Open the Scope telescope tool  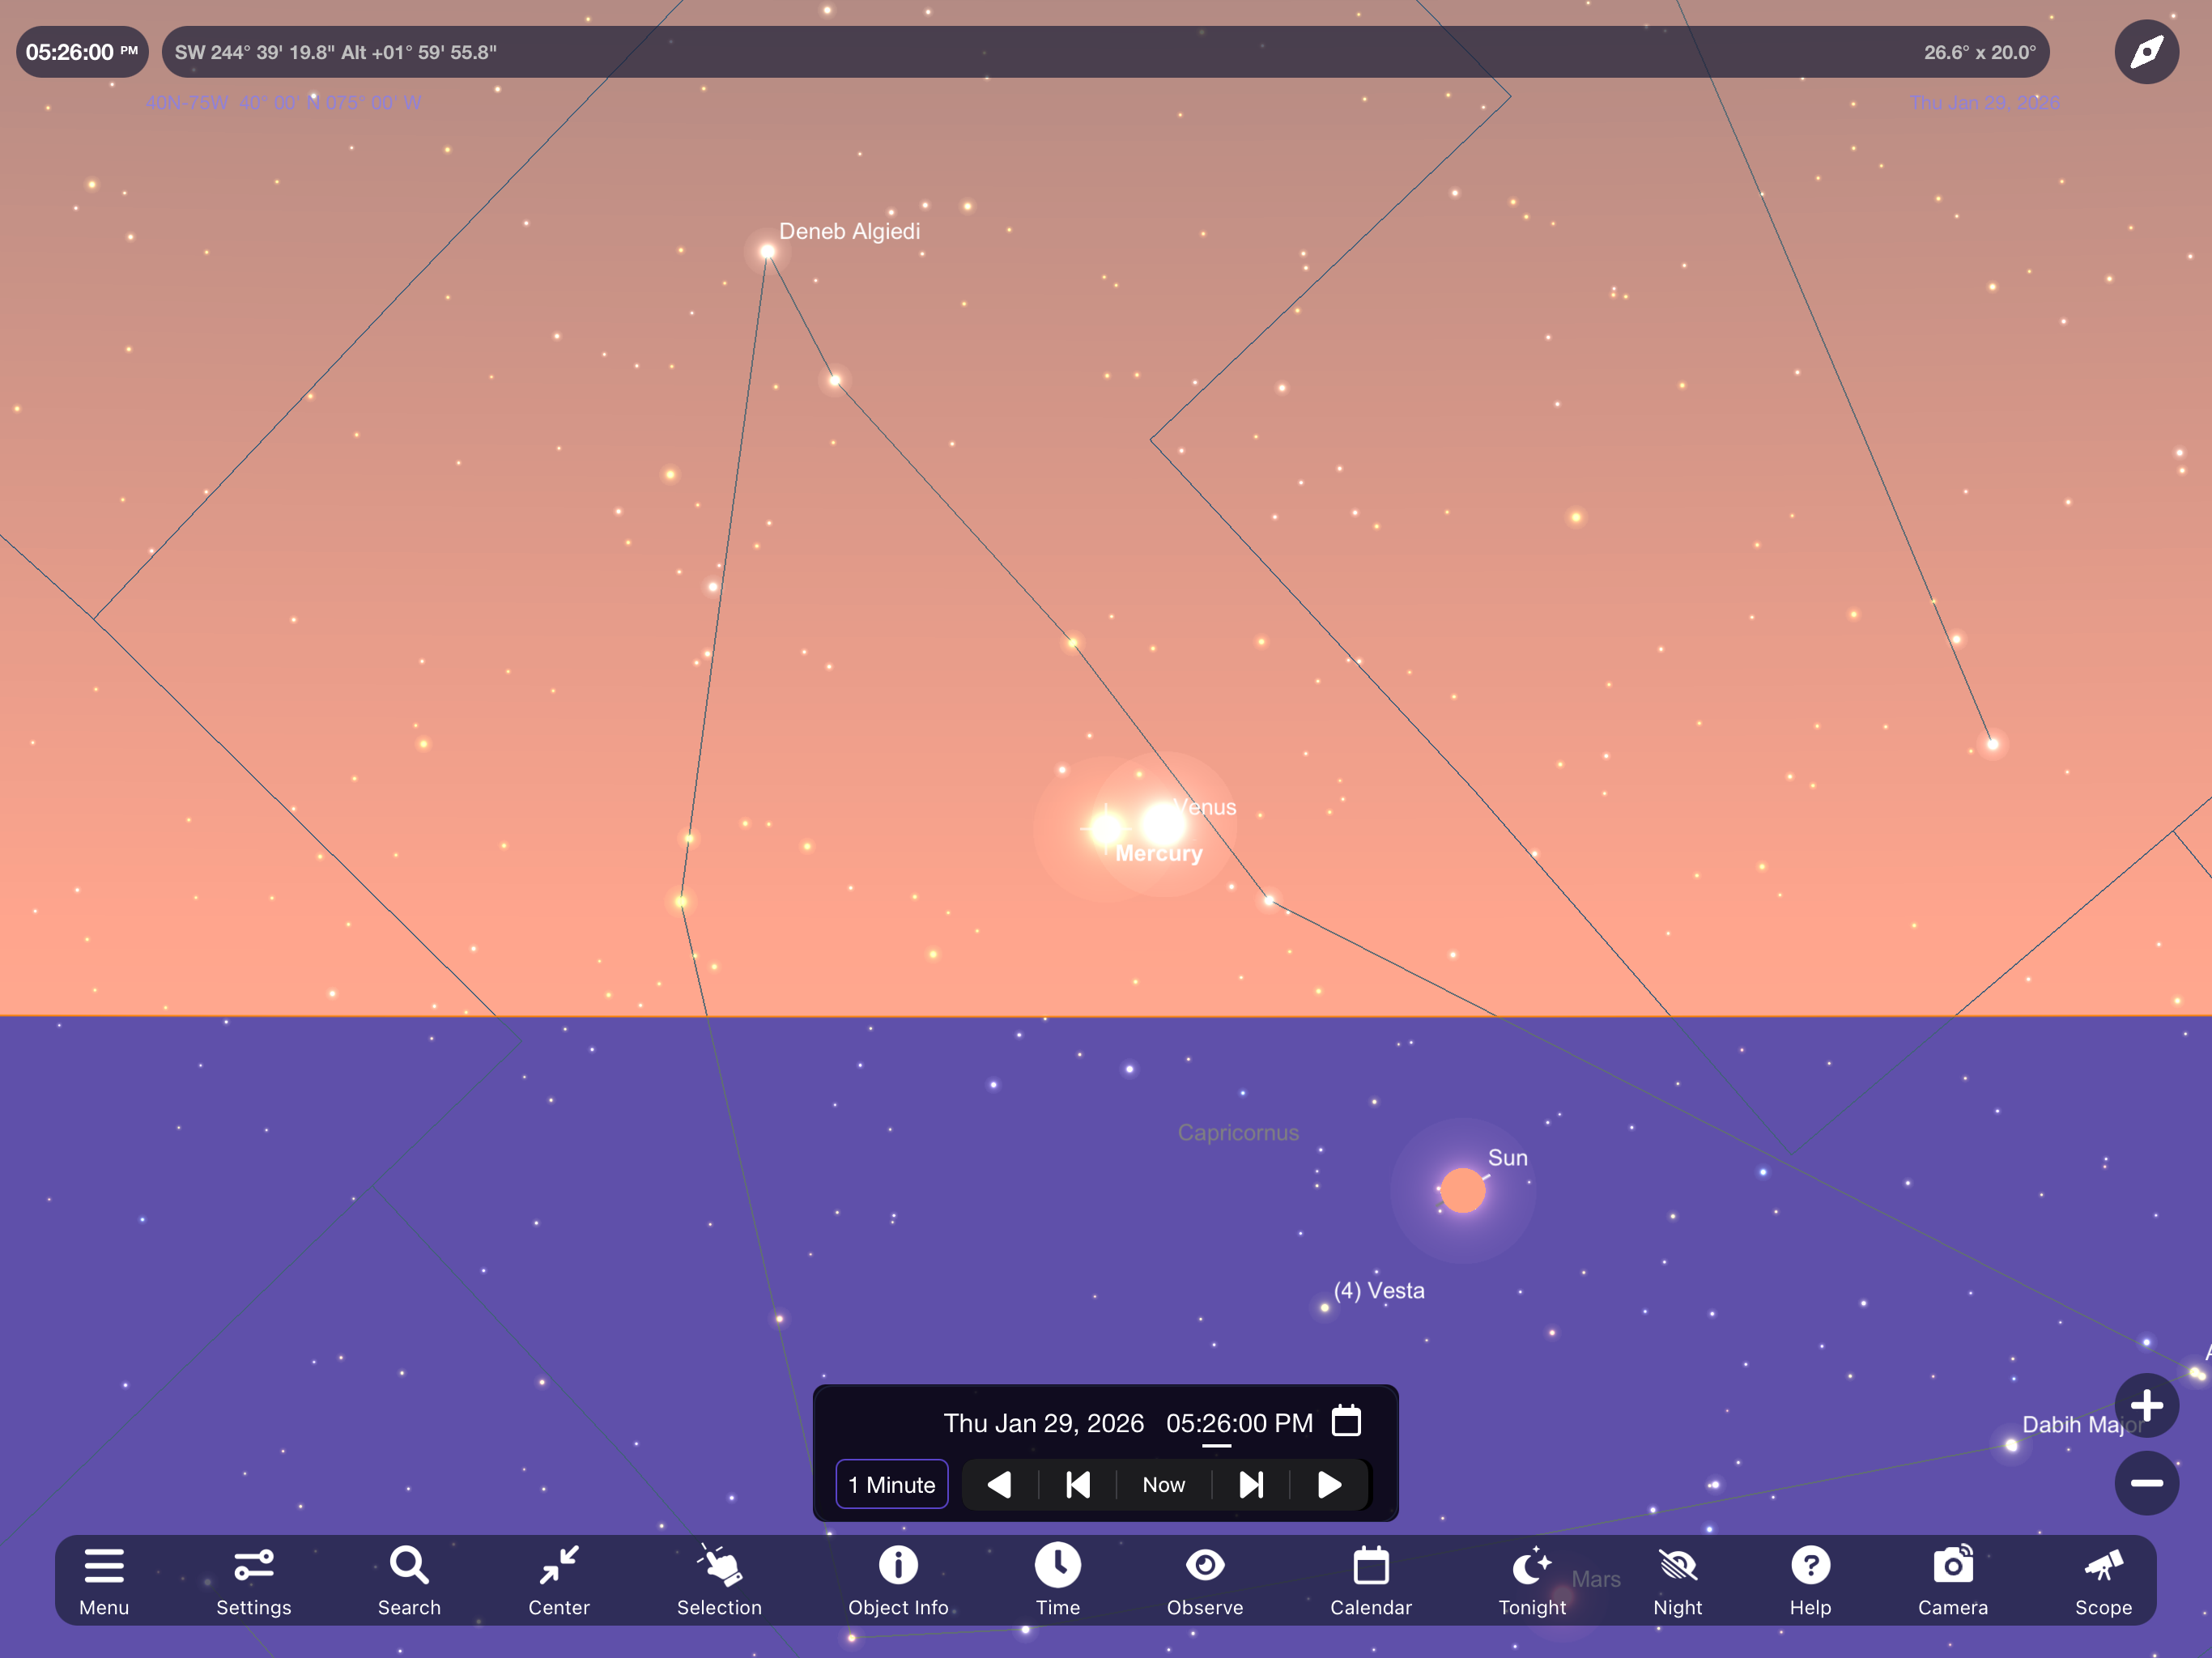point(2102,1580)
